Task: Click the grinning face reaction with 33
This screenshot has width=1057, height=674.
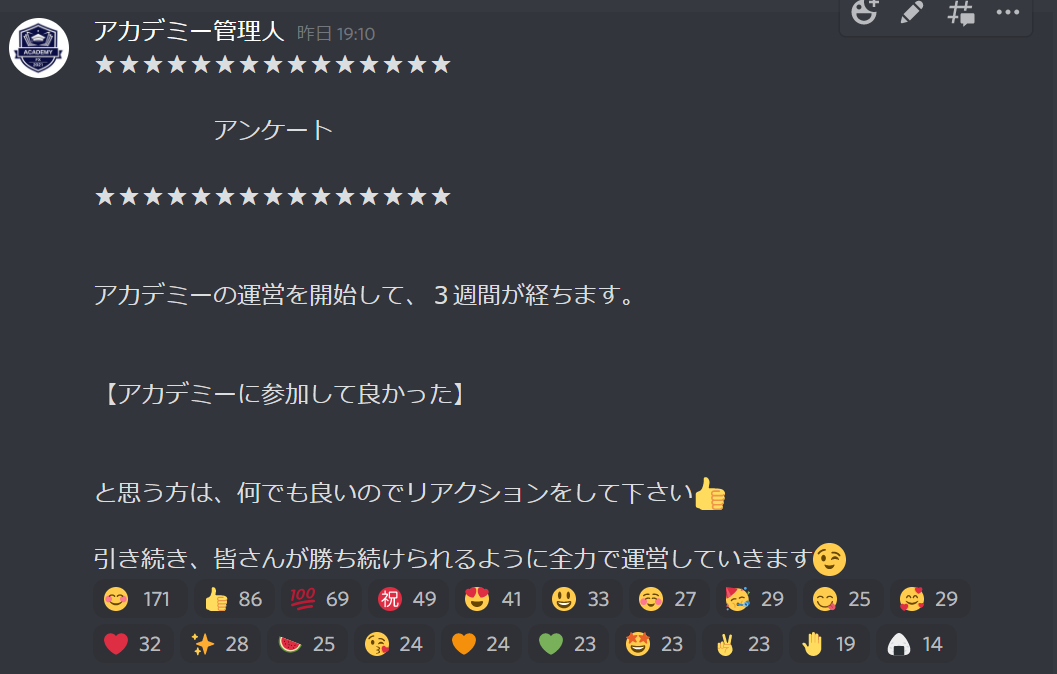Action: point(582,599)
